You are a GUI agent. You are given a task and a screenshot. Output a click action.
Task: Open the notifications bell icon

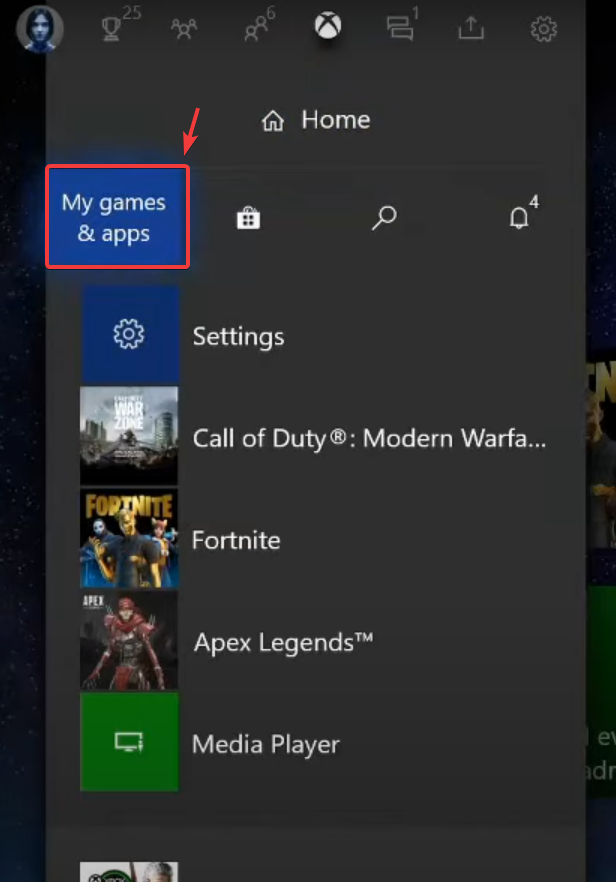click(x=519, y=218)
